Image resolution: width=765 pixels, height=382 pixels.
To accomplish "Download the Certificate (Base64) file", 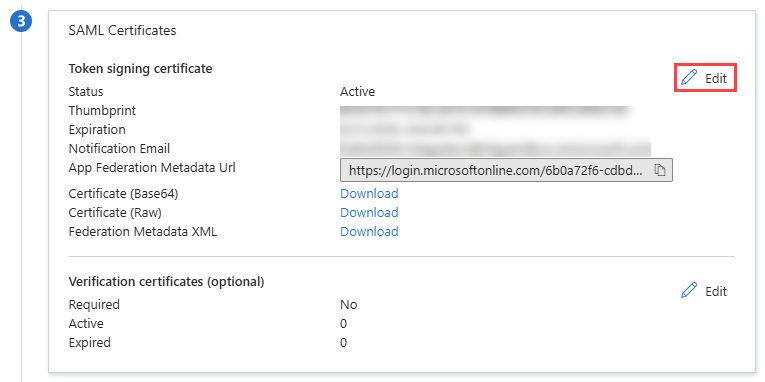I will pyautogui.click(x=369, y=194).
